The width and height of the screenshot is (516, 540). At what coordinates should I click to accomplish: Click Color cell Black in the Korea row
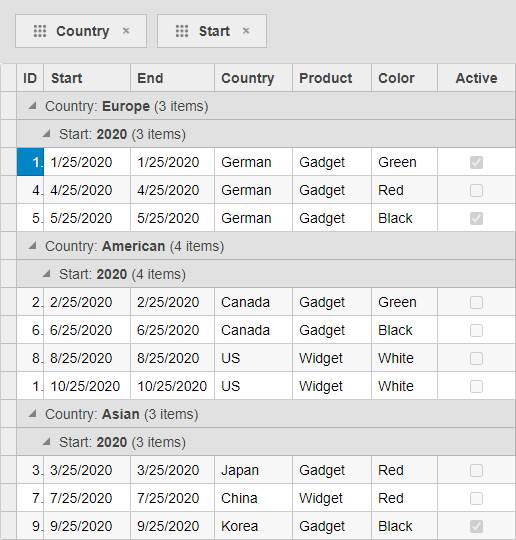pos(404,526)
